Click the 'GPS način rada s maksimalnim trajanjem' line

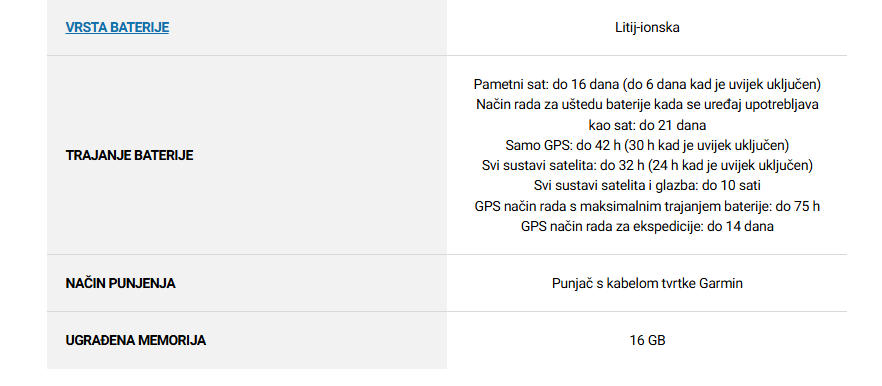647,206
